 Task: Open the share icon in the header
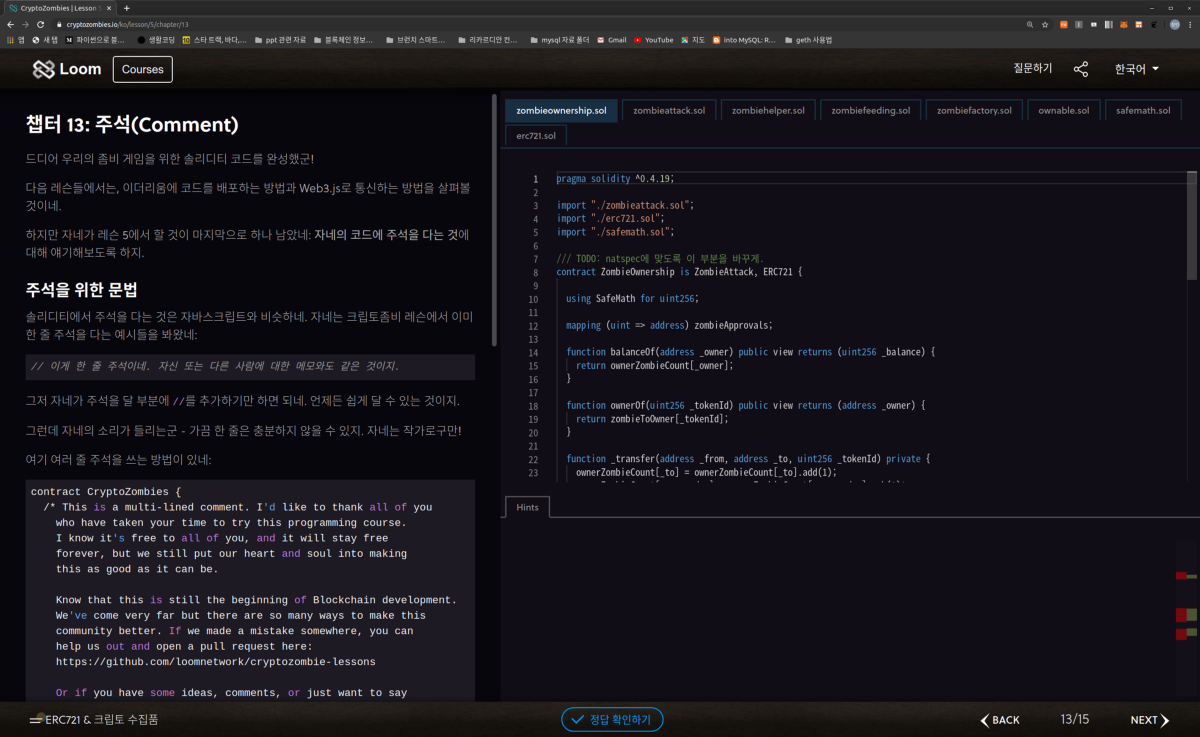[x=1081, y=69]
